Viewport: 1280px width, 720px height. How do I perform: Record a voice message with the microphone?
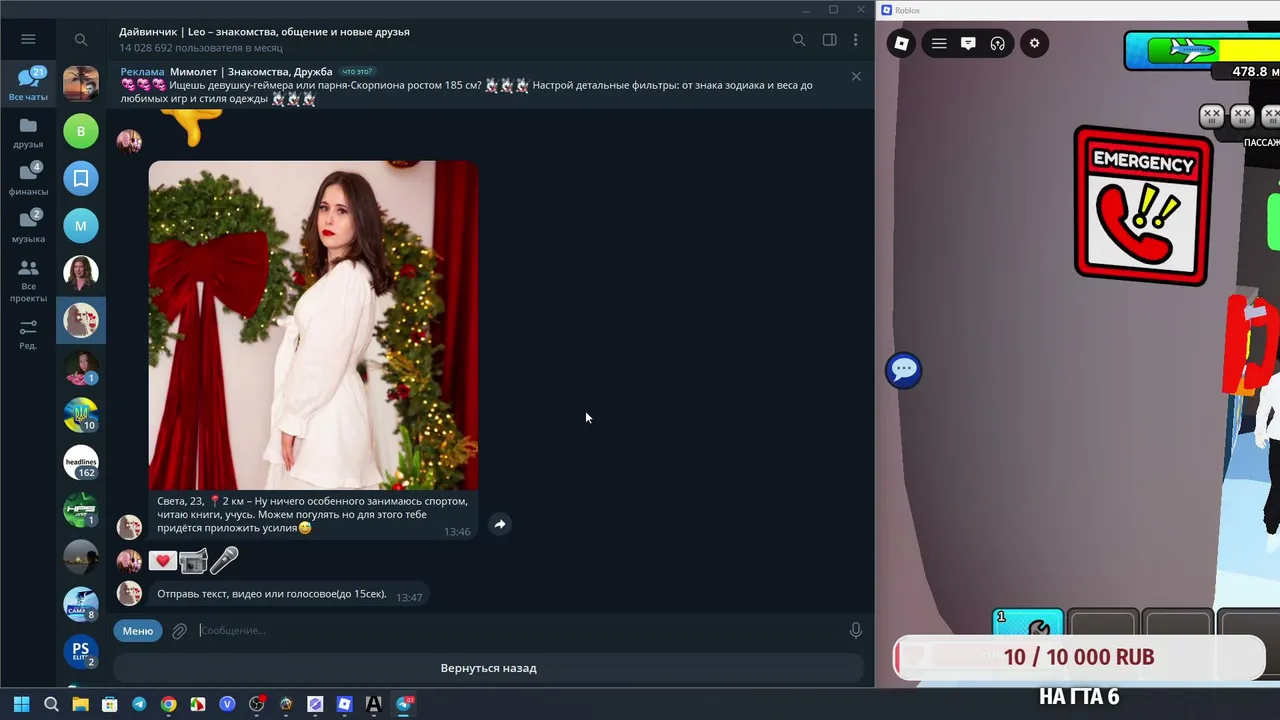click(x=855, y=631)
